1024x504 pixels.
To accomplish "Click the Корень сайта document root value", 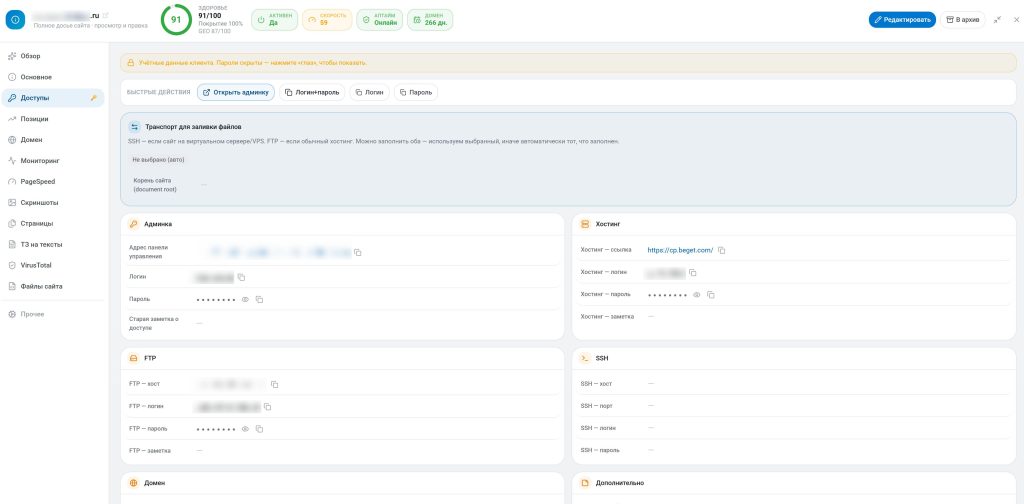I will point(204,185).
